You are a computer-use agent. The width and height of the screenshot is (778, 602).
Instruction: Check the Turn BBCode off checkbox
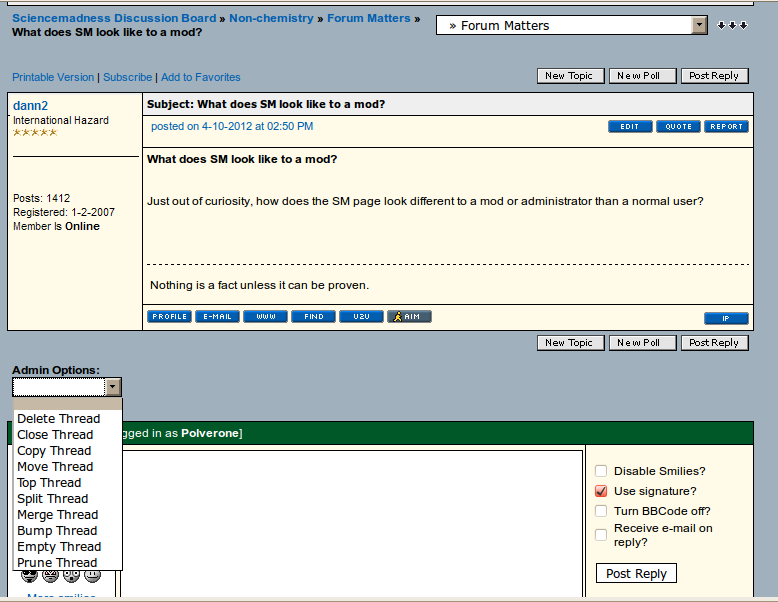(601, 511)
